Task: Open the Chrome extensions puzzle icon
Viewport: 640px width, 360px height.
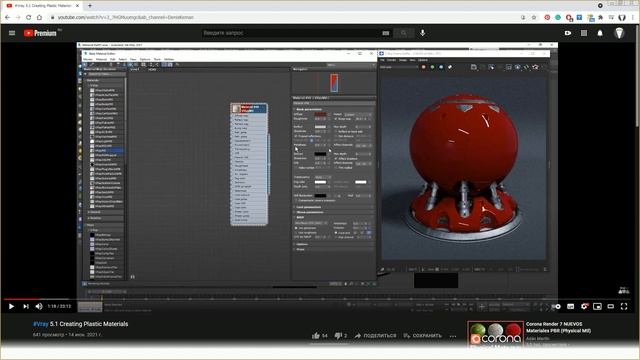Action: point(600,18)
